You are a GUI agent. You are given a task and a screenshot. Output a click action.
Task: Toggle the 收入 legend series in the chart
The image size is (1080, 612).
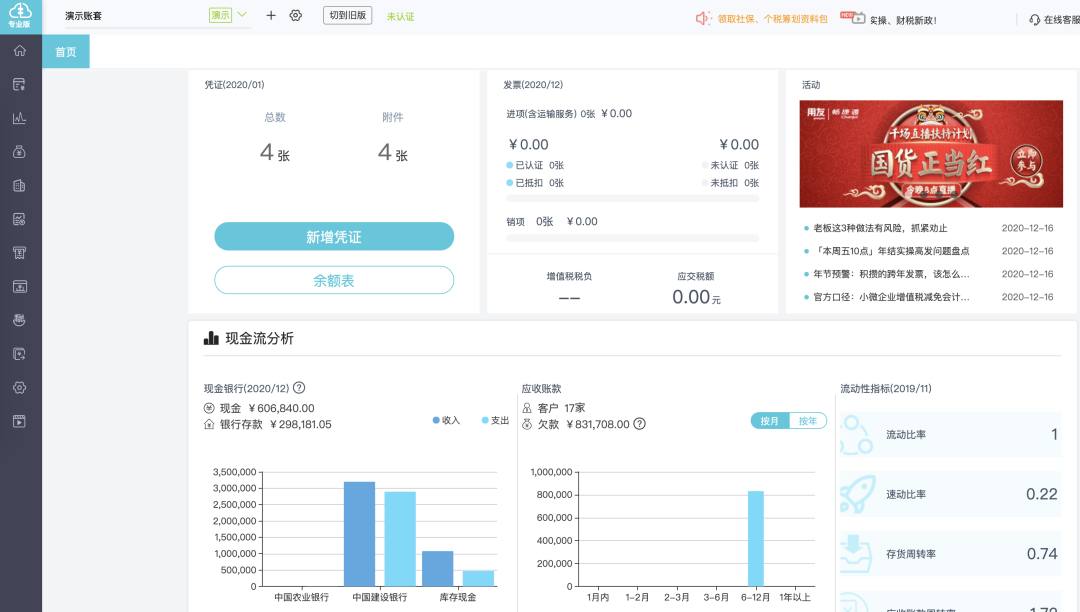(446, 420)
